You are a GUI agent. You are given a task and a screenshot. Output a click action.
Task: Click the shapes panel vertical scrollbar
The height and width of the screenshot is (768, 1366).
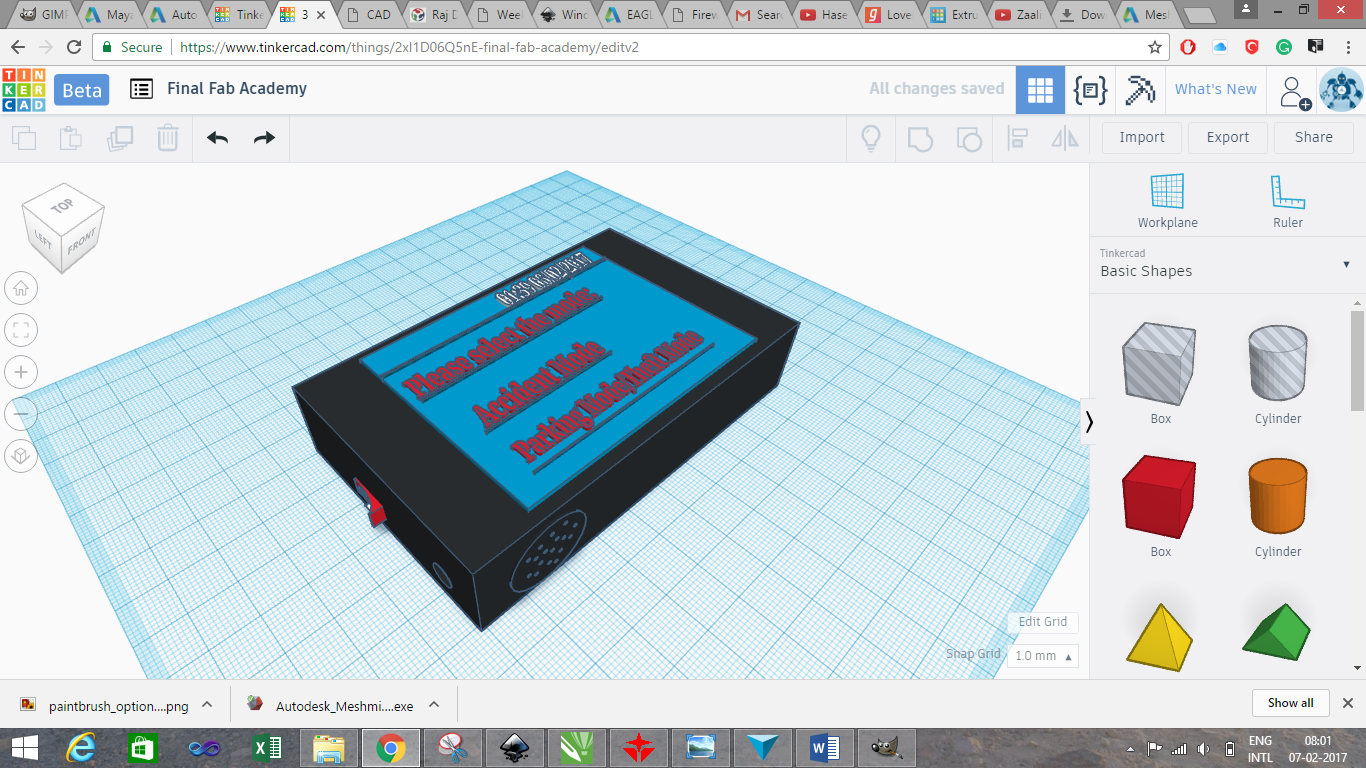point(1357,360)
